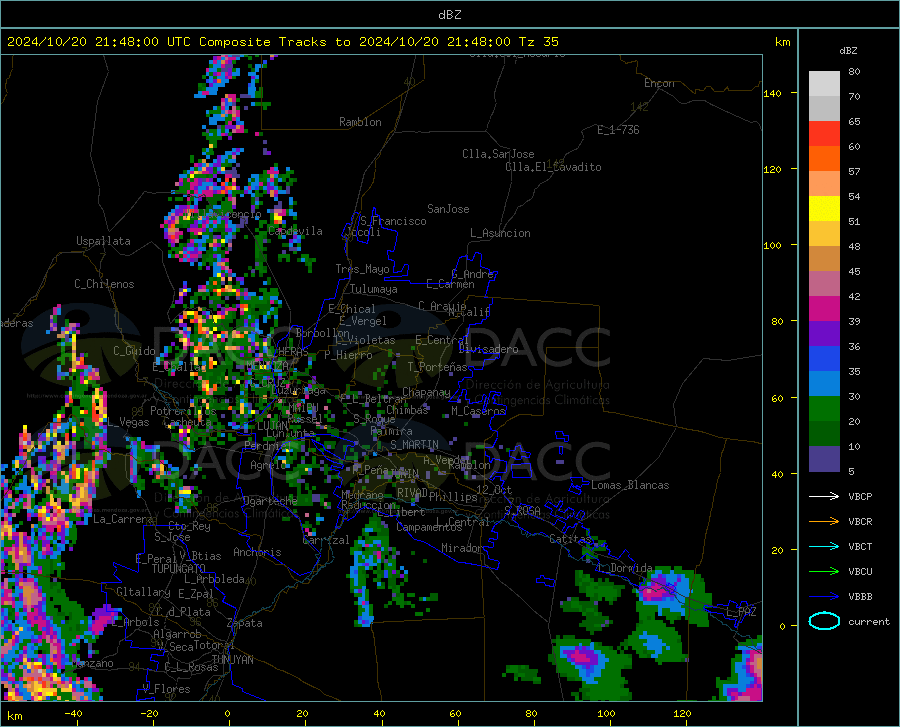
Task: Click the 'current' legend label text
Action: point(869,621)
